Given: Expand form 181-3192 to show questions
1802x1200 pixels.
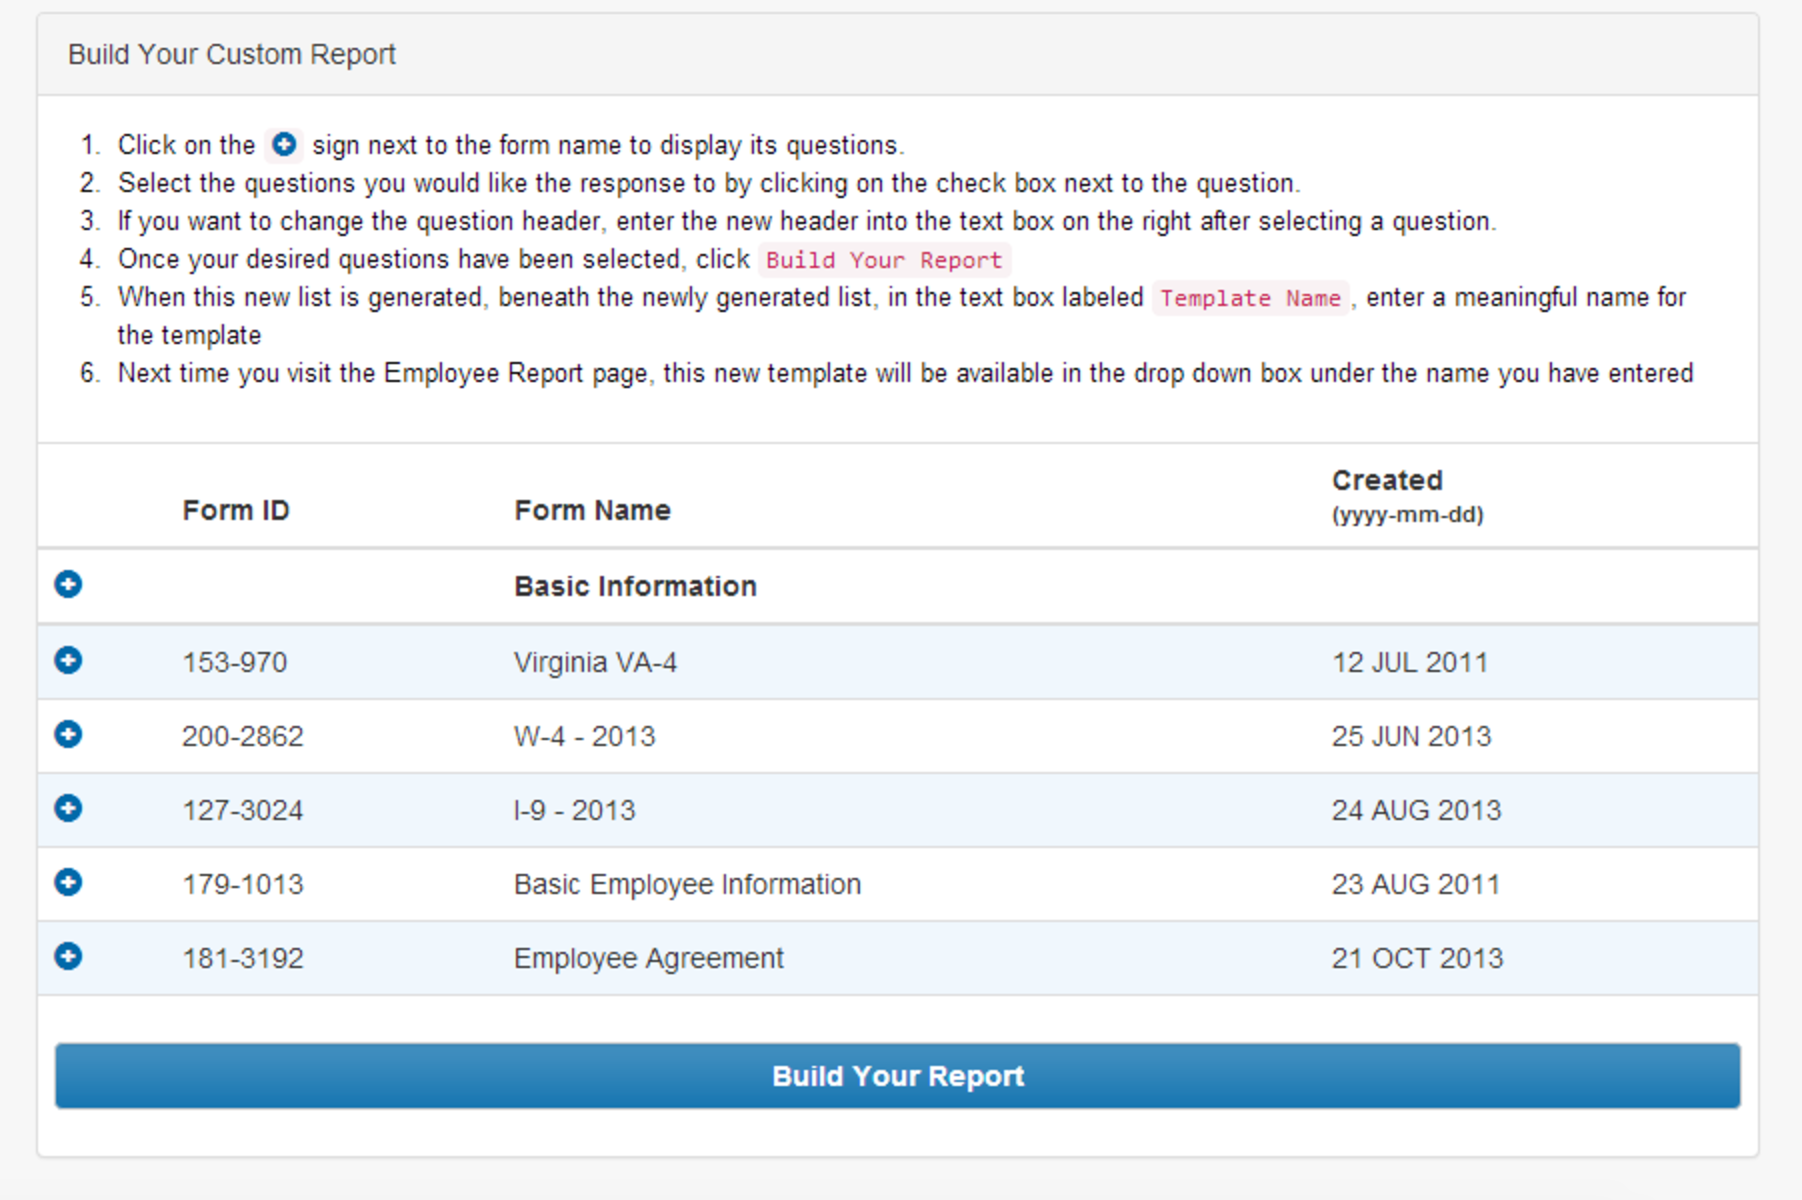Looking at the screenshot, I should tap(68, 957).
